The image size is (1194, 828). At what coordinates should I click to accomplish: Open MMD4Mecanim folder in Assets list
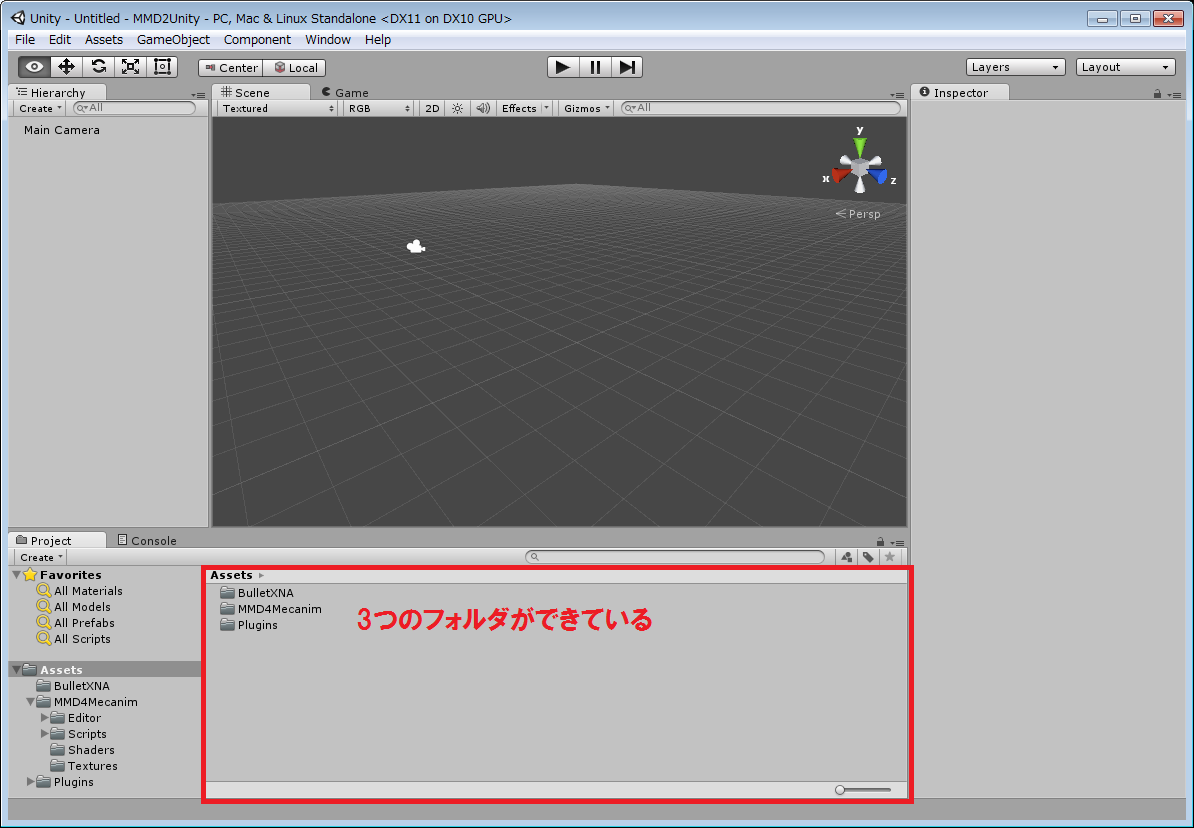click(x=271, y=609)
